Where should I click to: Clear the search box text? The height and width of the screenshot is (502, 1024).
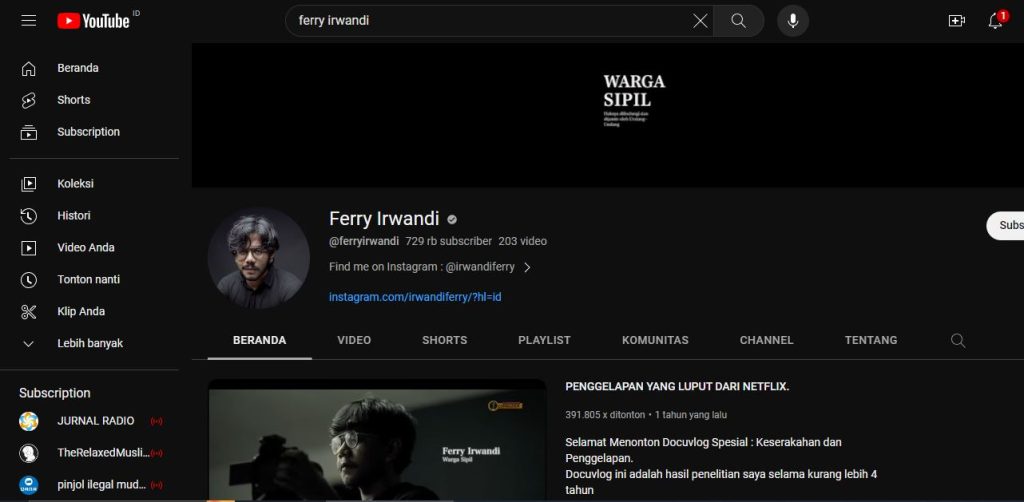pos(700,21)
